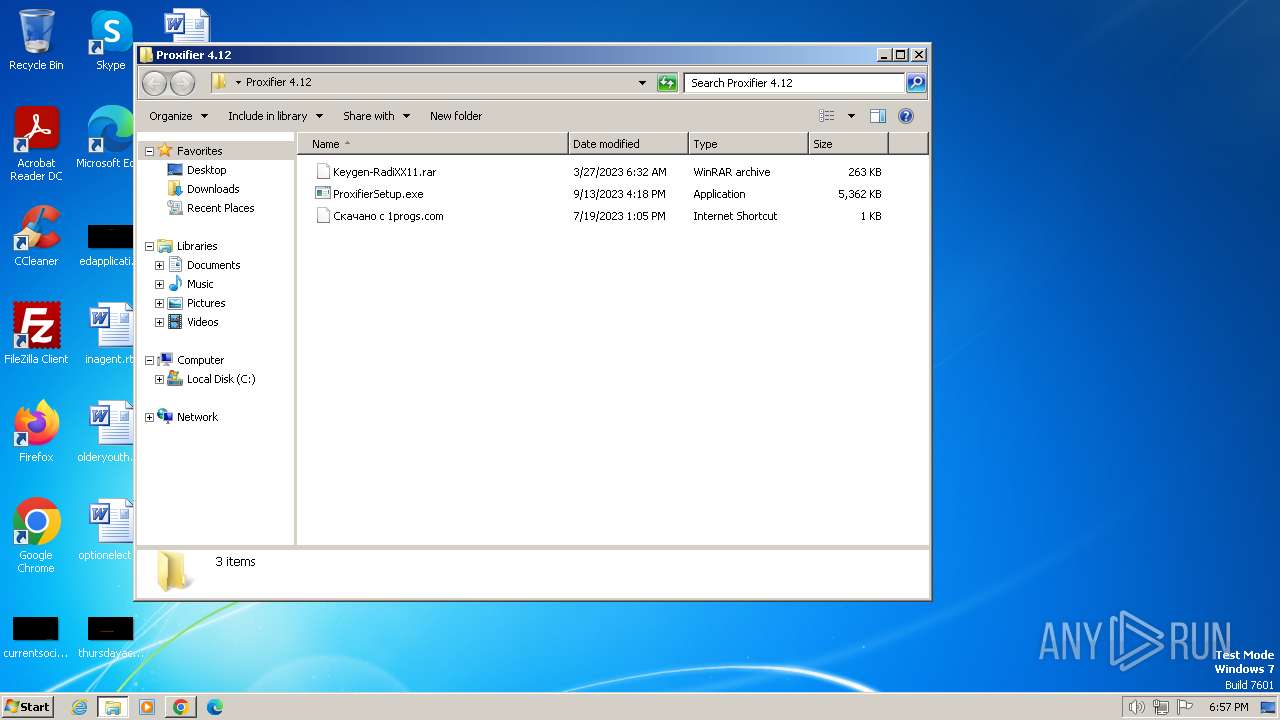This screenshot has height=720, width=1280.
Task: Click the New folder button
Action: click(x=456, y=116)
